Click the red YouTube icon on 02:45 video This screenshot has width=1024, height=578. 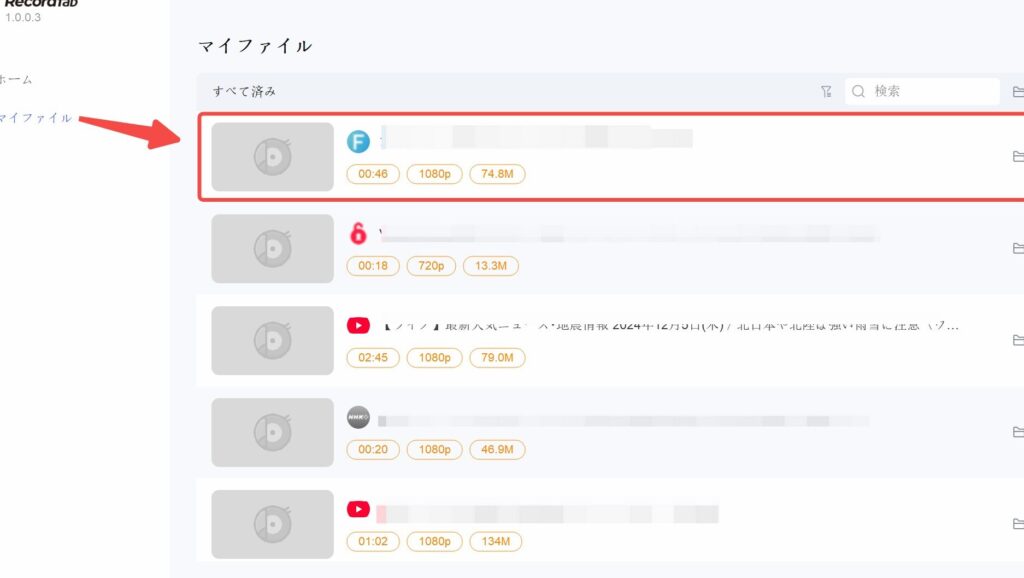coord(358,326)
